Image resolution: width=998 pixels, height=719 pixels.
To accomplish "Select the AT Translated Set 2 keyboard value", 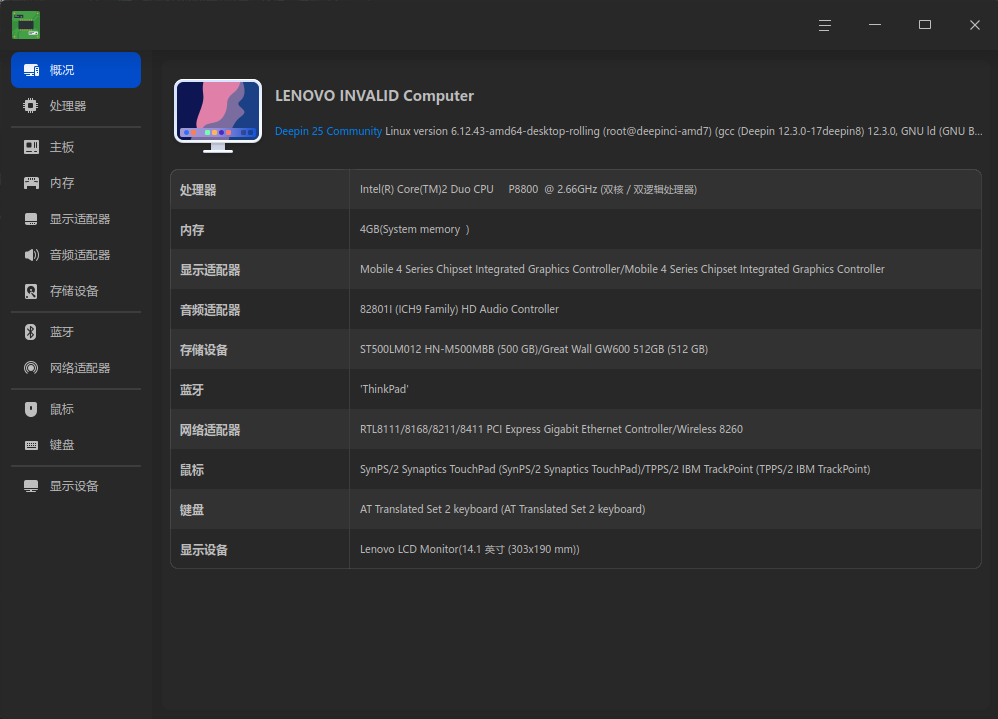I will tap(502, 510).
